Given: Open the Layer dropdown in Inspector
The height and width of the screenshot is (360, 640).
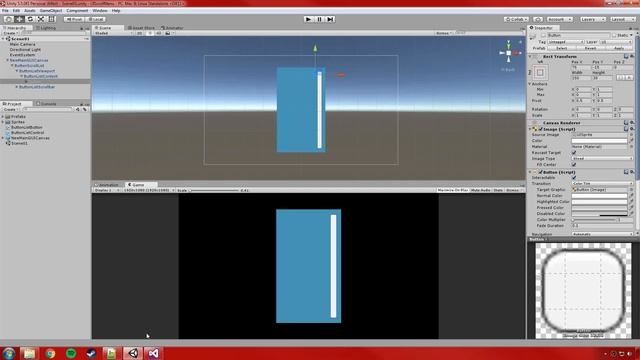Looking at the screenshot, I should pos(616,42).
